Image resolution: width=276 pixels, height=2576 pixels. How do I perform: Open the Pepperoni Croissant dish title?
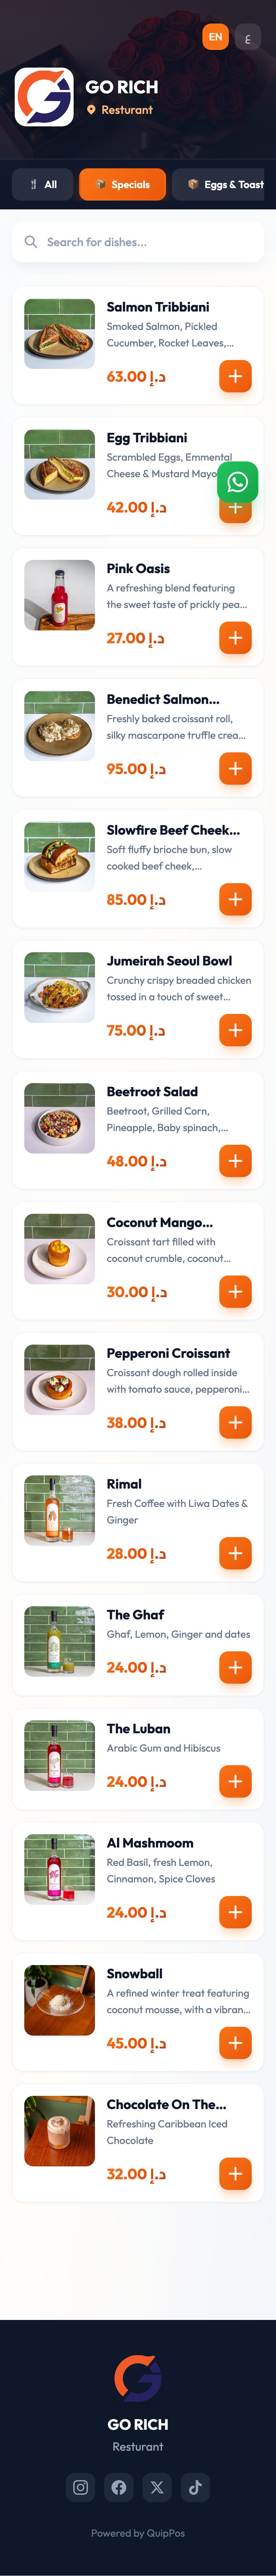click(168, 1353)
